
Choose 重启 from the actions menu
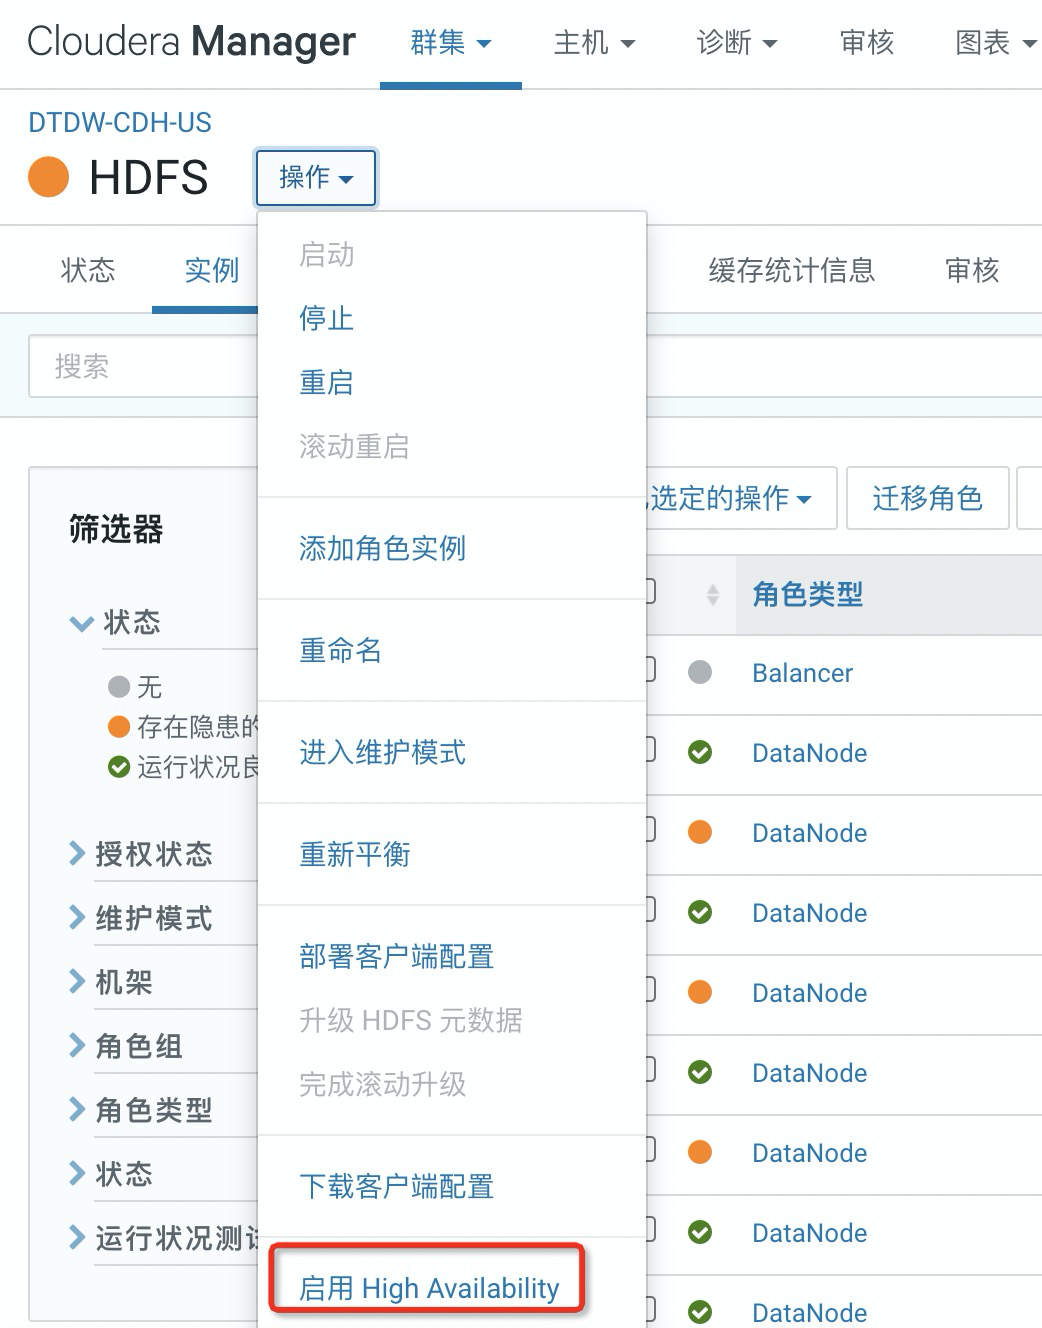pyautogui.click(x=326, y=383)
